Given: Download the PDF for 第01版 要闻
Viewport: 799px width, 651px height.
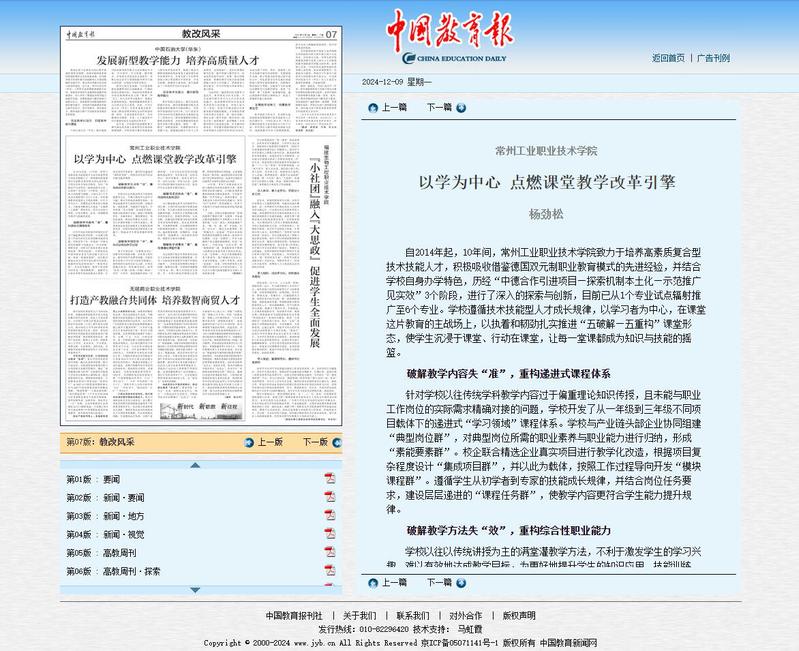Looking at the screenshot, I should click(330, 479).
